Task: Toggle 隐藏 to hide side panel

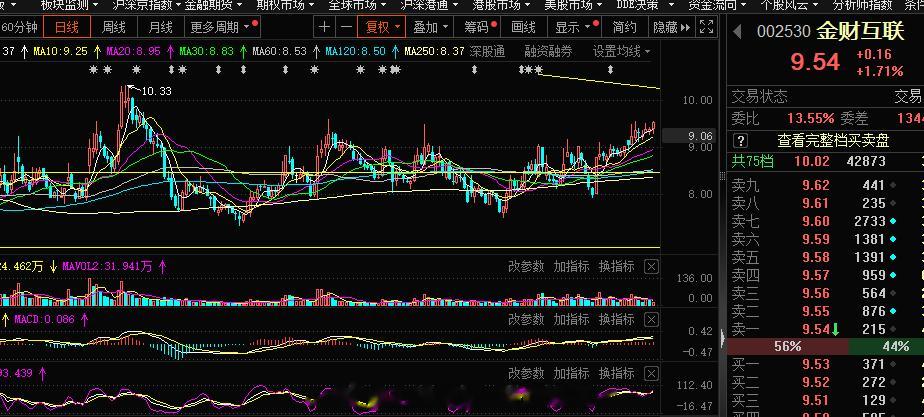Action: [x=672, y=27]
